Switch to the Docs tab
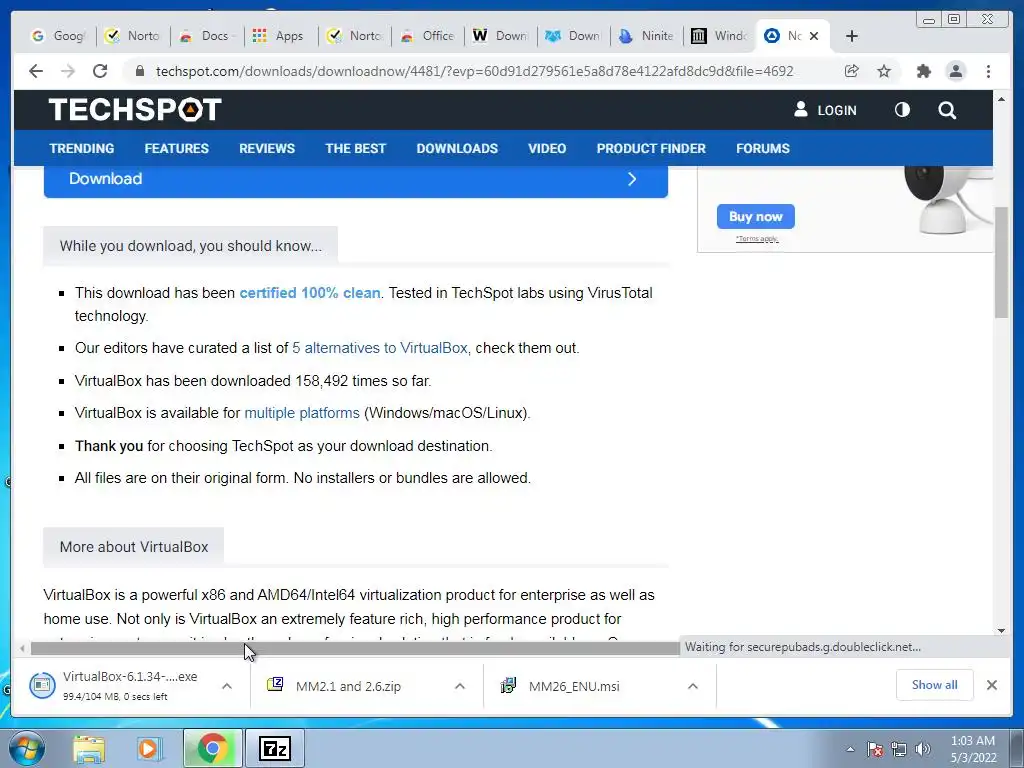The height and width of the screenshot is (768, 1024). (208, 36)
